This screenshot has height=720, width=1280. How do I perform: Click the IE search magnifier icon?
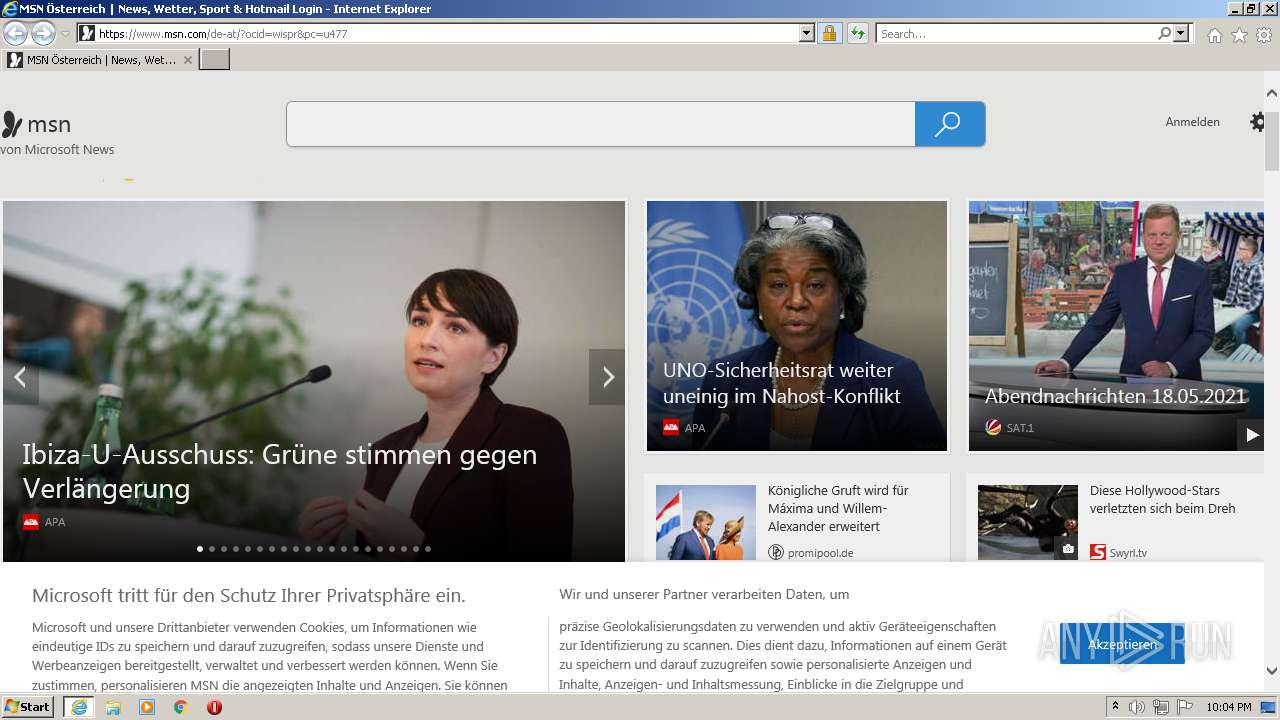tap(1165, 34)
